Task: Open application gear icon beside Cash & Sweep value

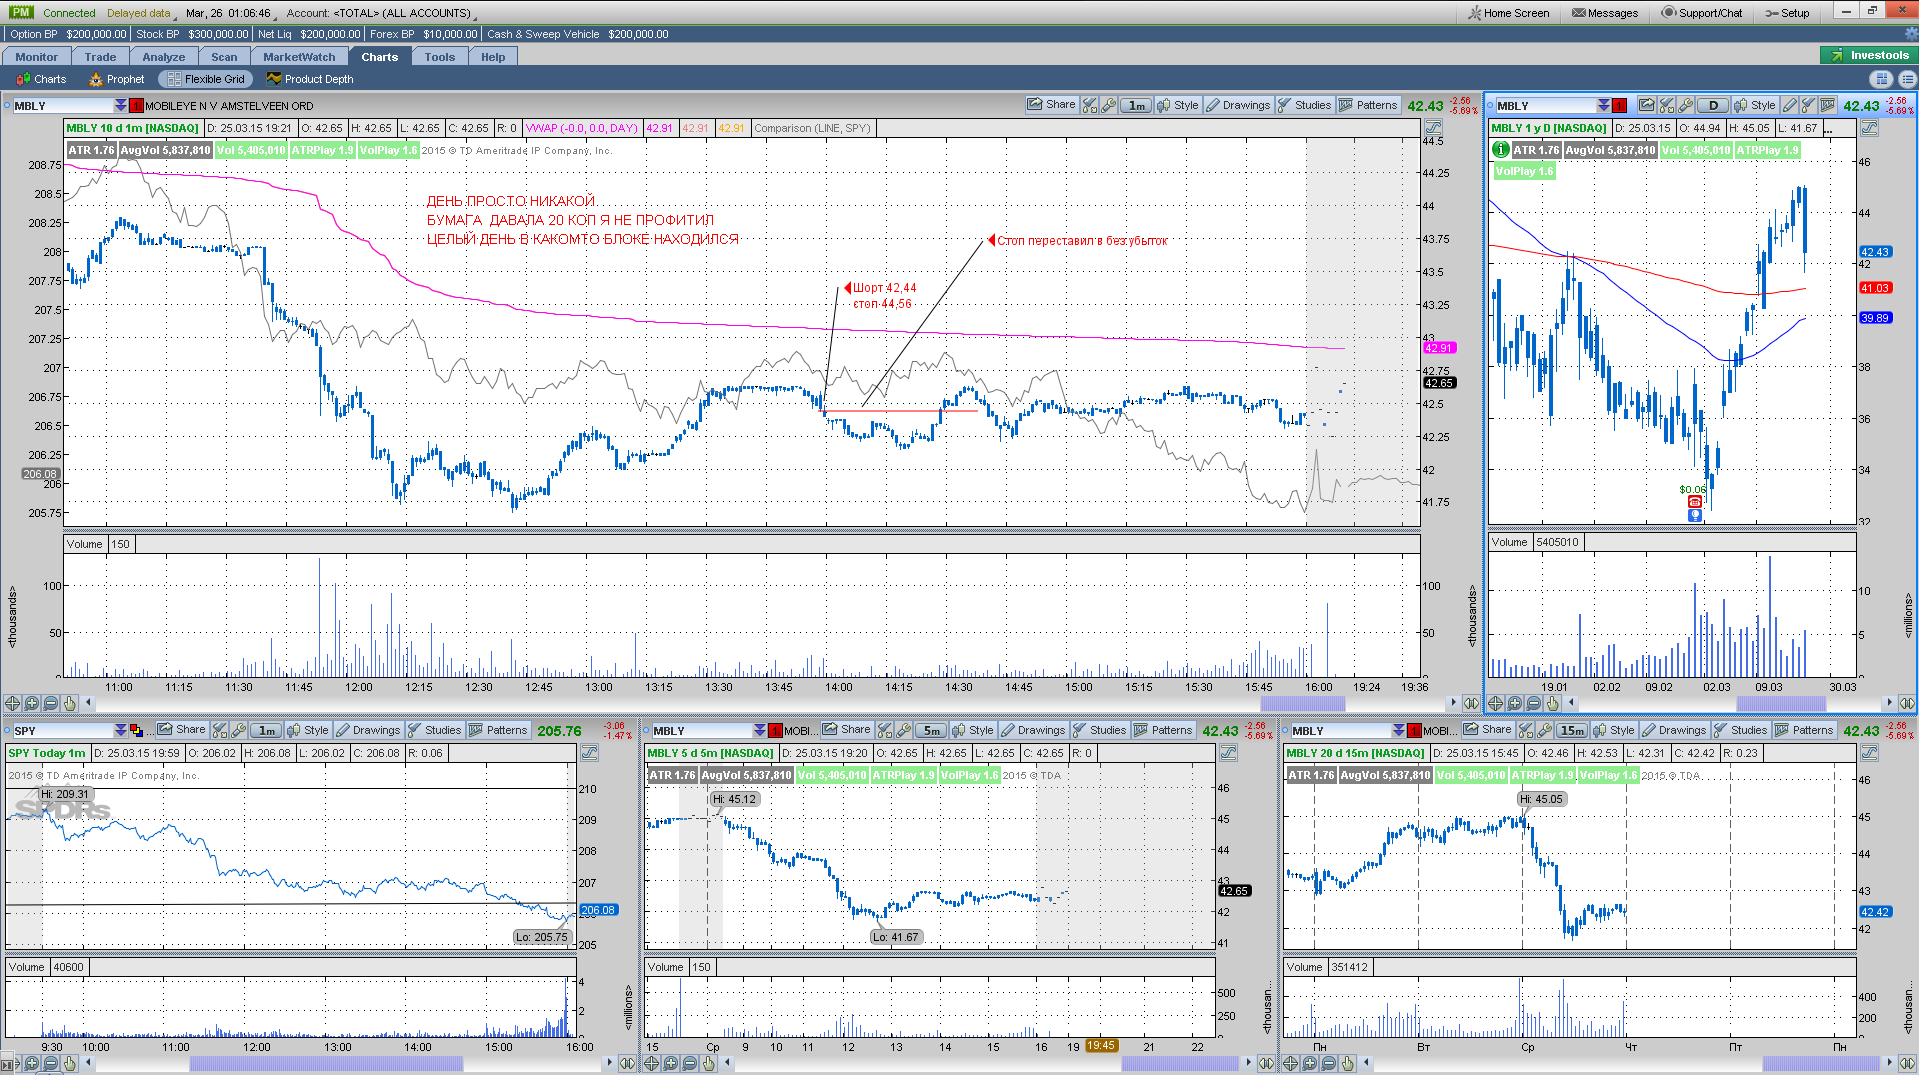Action: 1910,34
